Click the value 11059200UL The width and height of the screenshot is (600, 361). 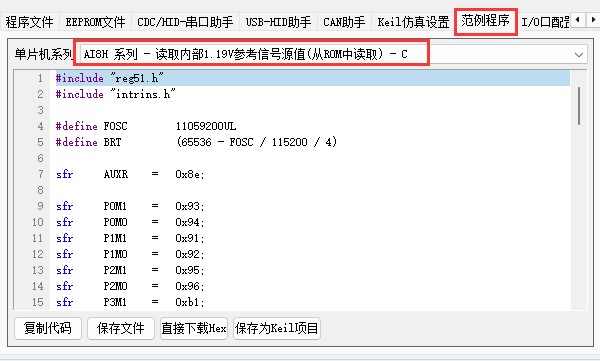pyautogui.click(x=206, y=126)
